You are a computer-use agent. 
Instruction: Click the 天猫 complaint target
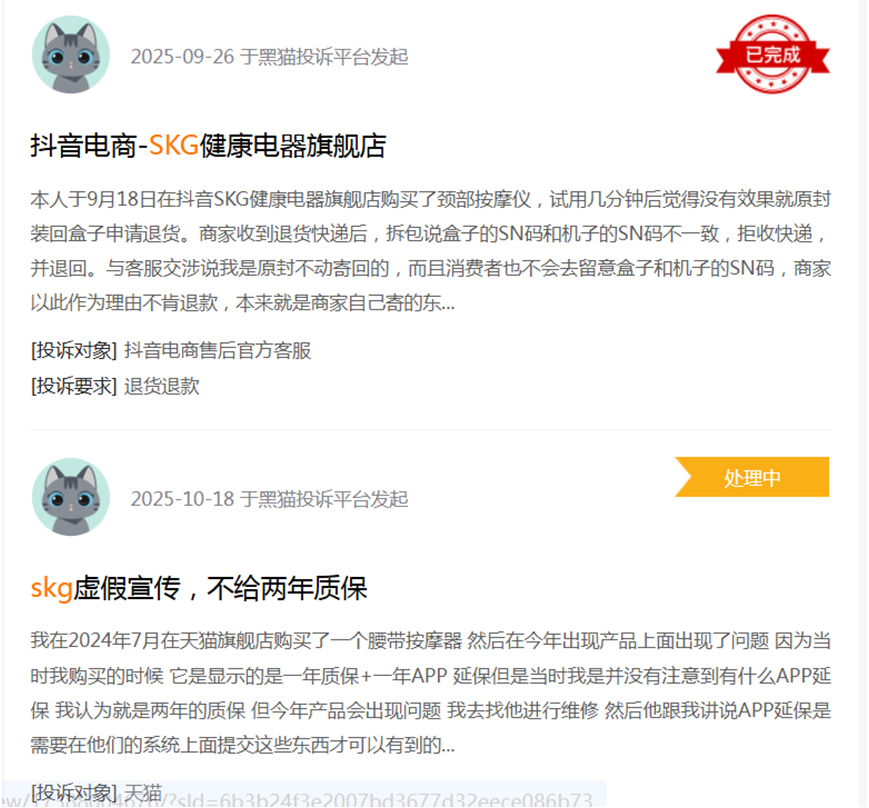[143, 792]
